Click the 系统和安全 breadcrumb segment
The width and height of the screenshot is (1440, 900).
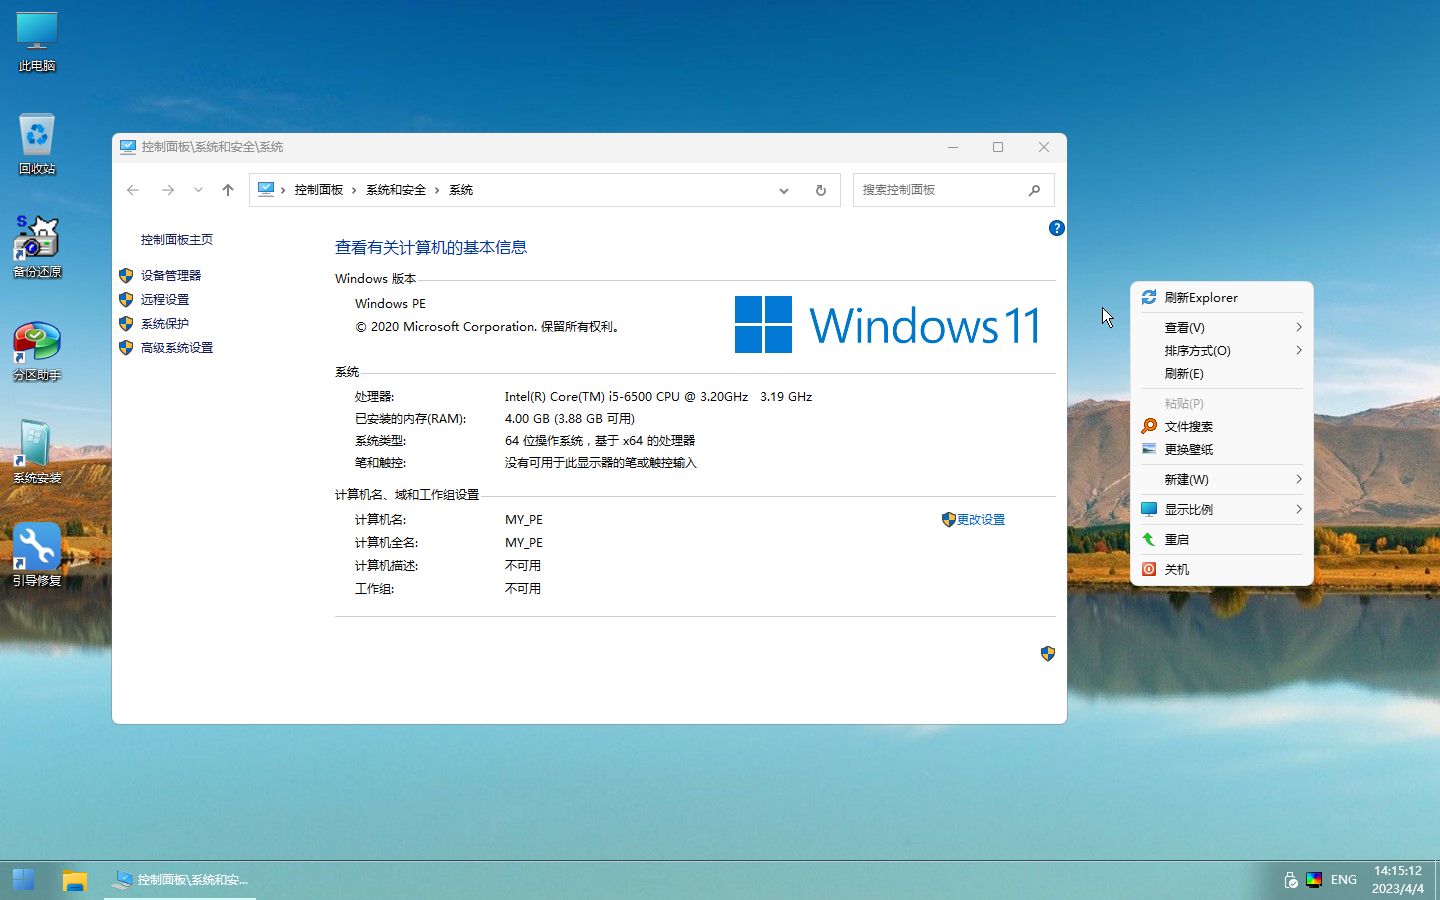point(396,190)
